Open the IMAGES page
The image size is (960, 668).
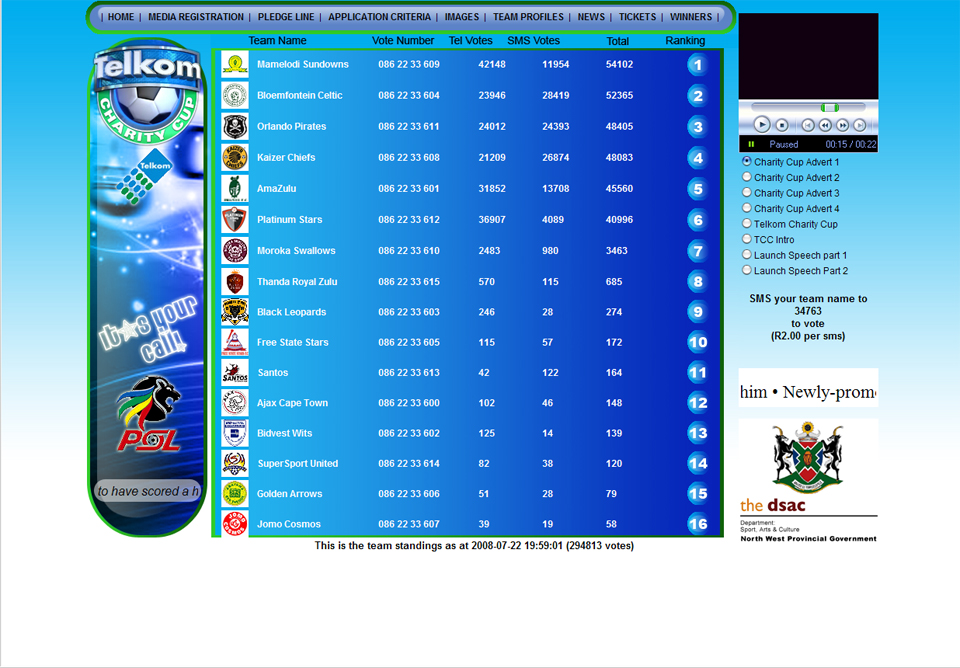pos(462,17)
